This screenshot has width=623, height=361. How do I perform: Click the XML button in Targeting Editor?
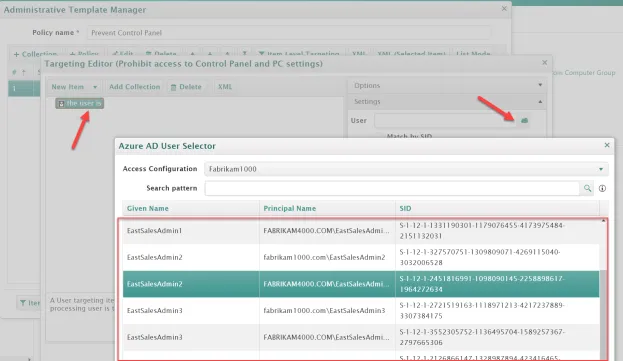224,87
